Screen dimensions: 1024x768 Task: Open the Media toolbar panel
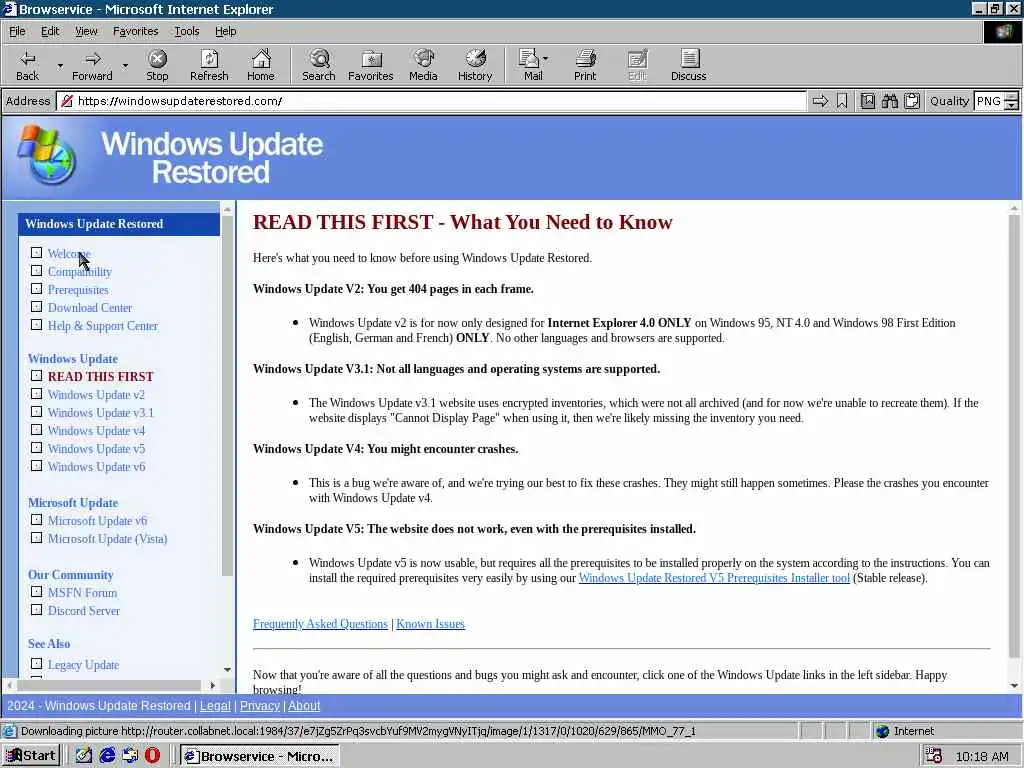pyautogui.click(x=423, y=65)
